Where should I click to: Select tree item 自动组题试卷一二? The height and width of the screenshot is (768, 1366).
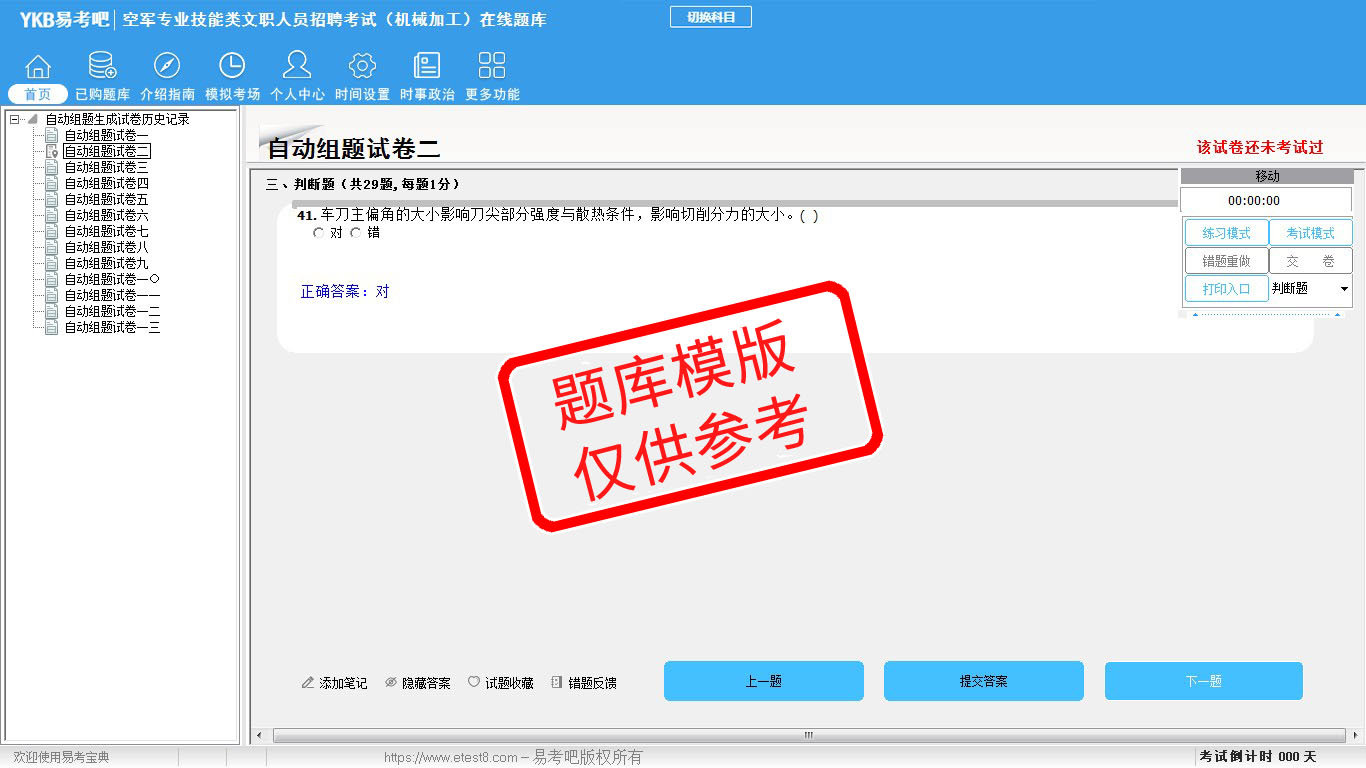point(112,311)
